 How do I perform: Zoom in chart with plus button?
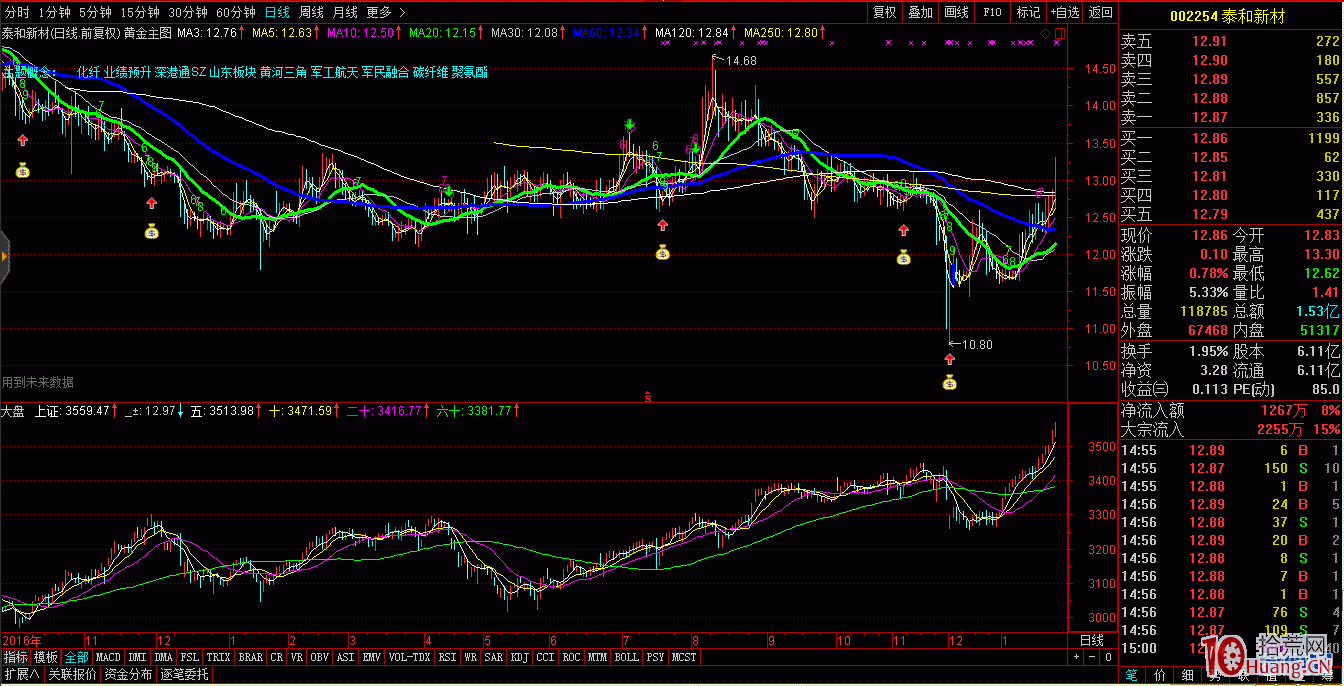[1076, 657]
